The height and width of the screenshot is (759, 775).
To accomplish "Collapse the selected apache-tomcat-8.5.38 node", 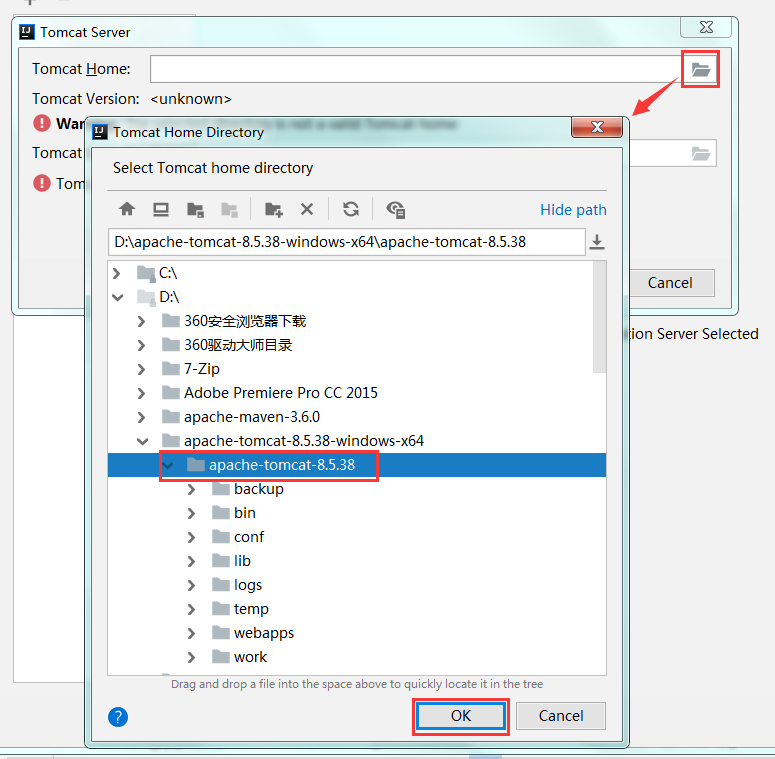I will pyautogui.click(x=168, y=465).
